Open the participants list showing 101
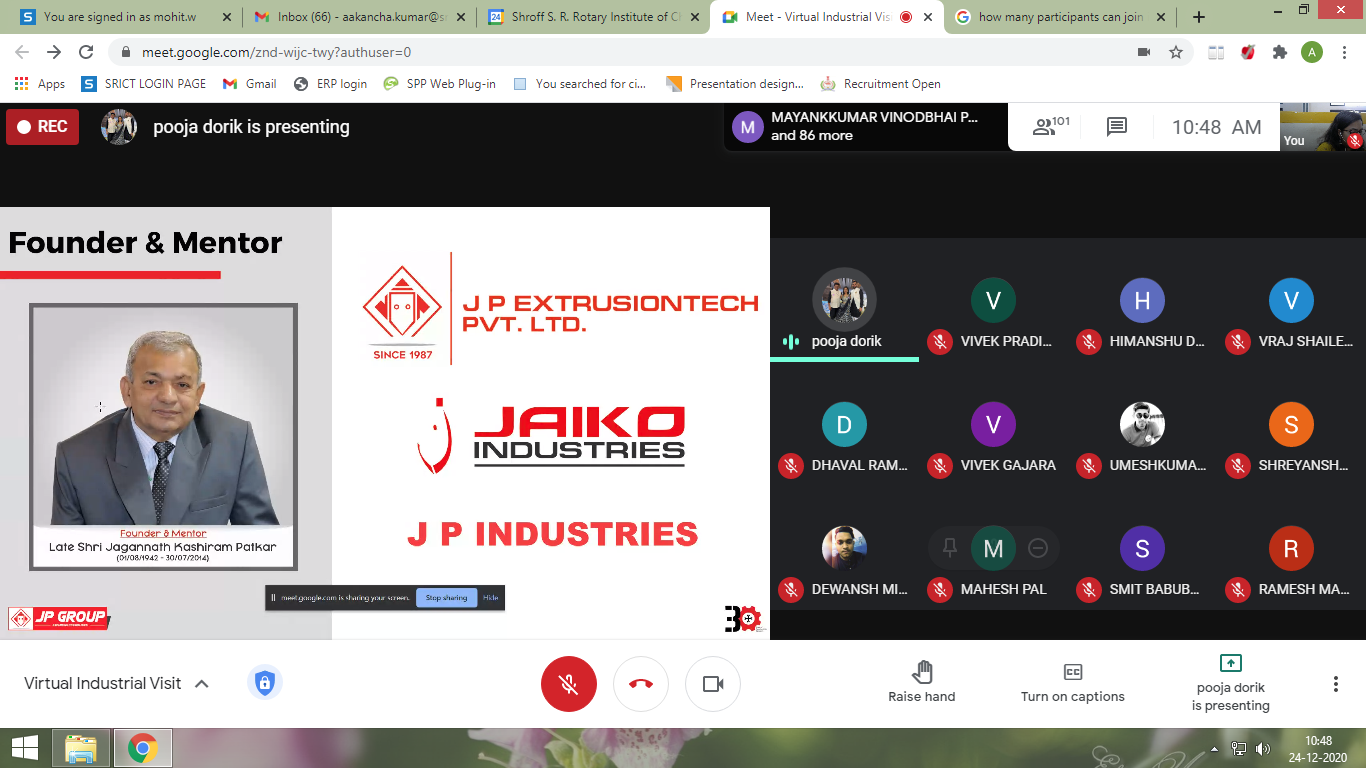 [1051, 126]
